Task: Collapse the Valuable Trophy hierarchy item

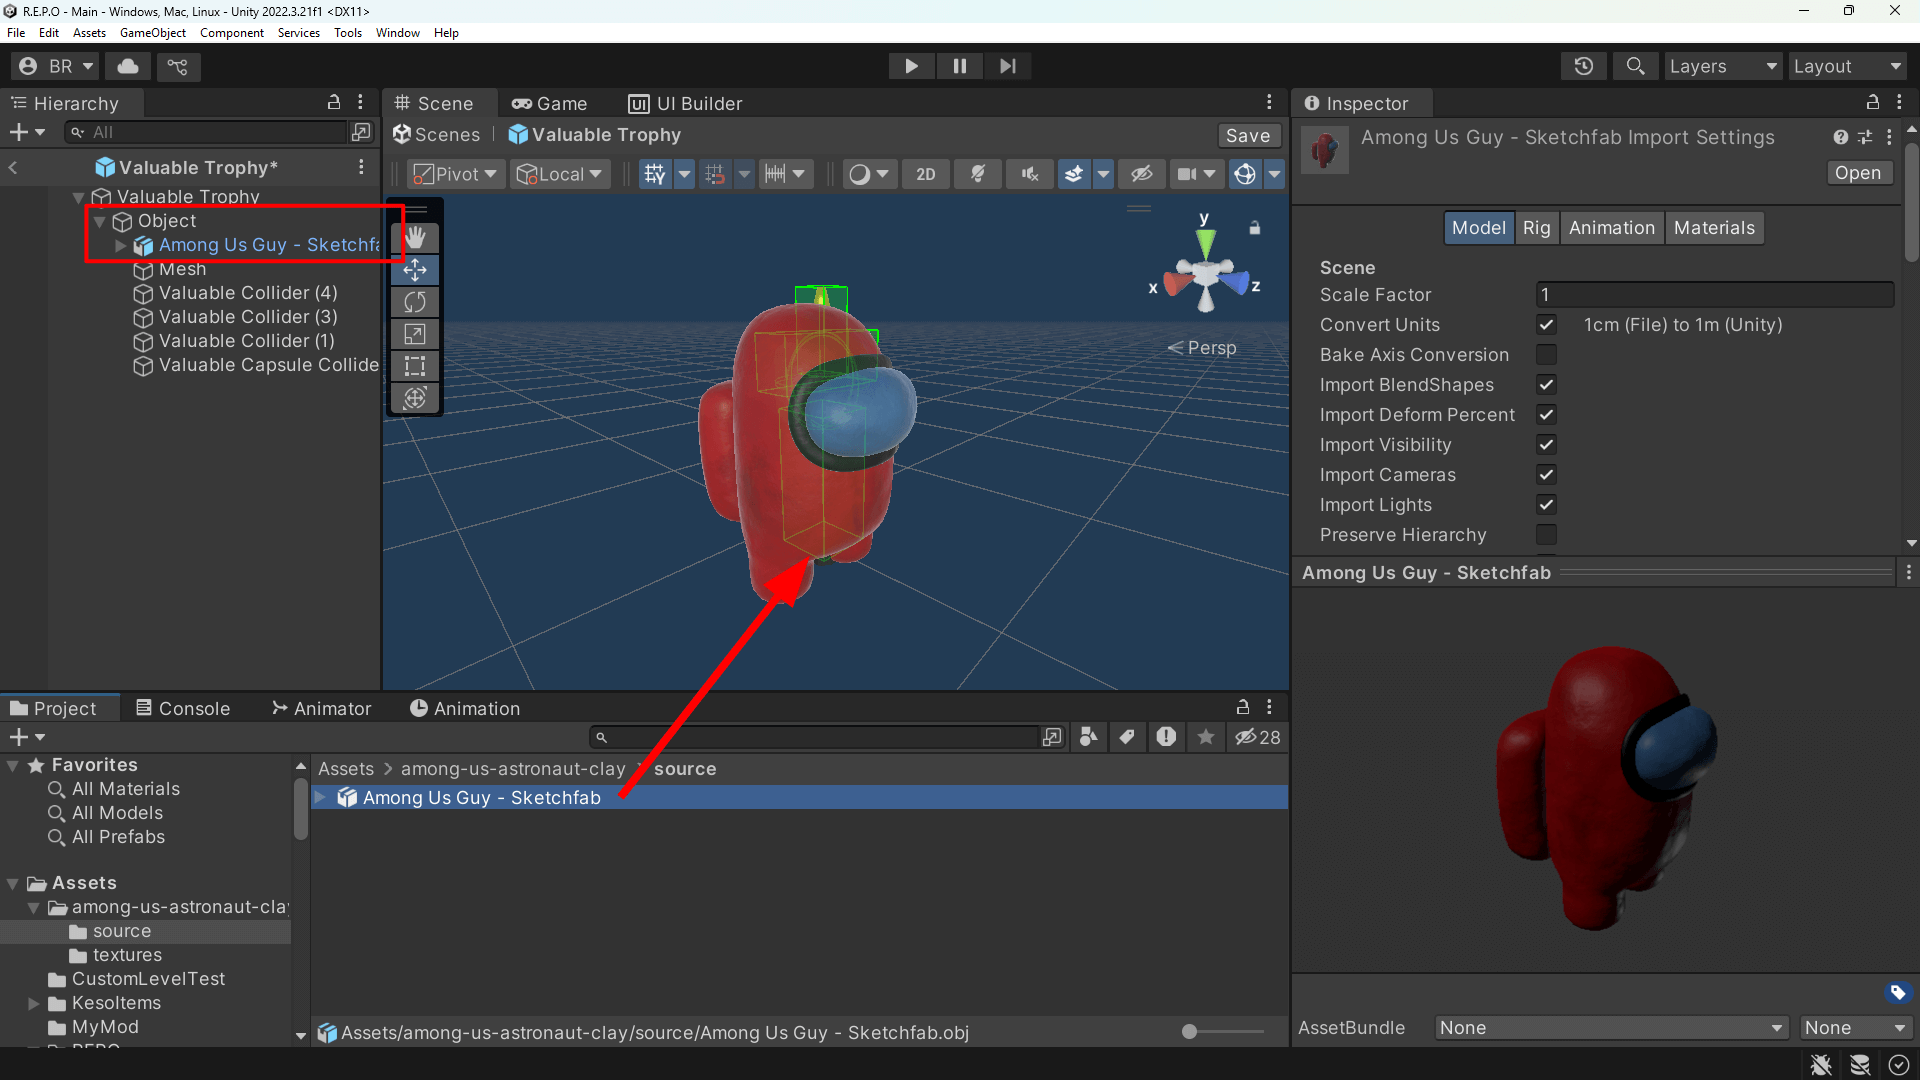Action: tap(78, 197)
